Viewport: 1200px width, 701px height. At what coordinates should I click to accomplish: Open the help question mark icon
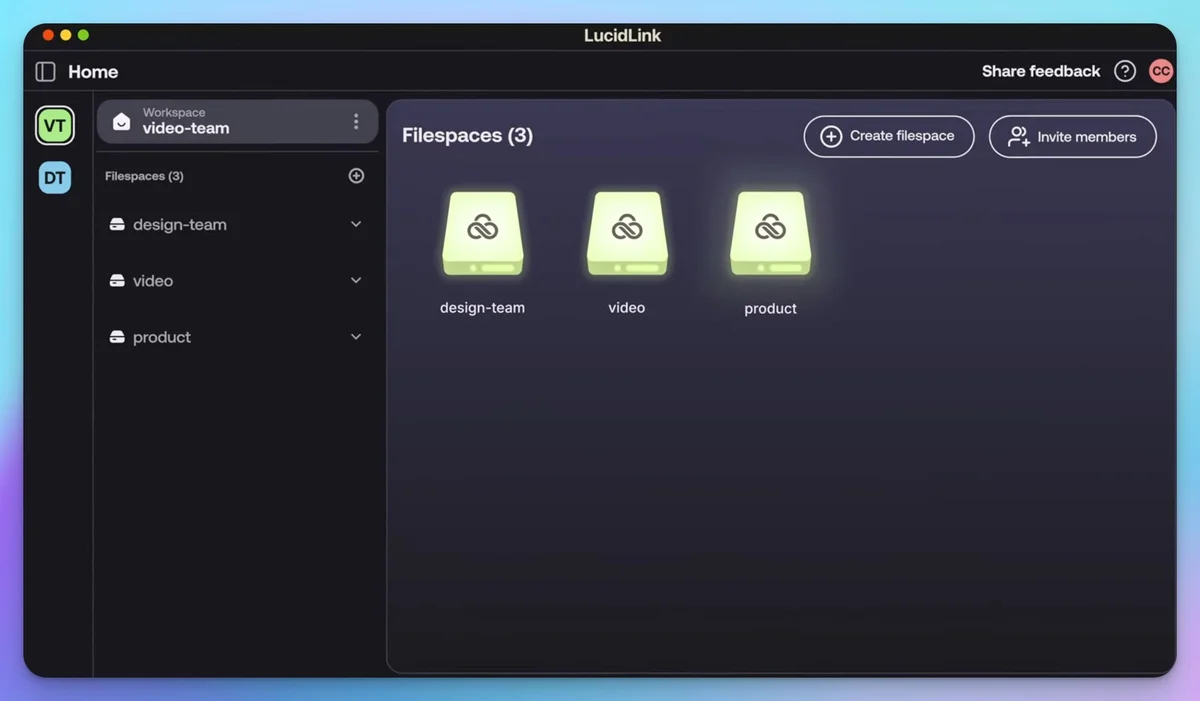click(1125, 71)
